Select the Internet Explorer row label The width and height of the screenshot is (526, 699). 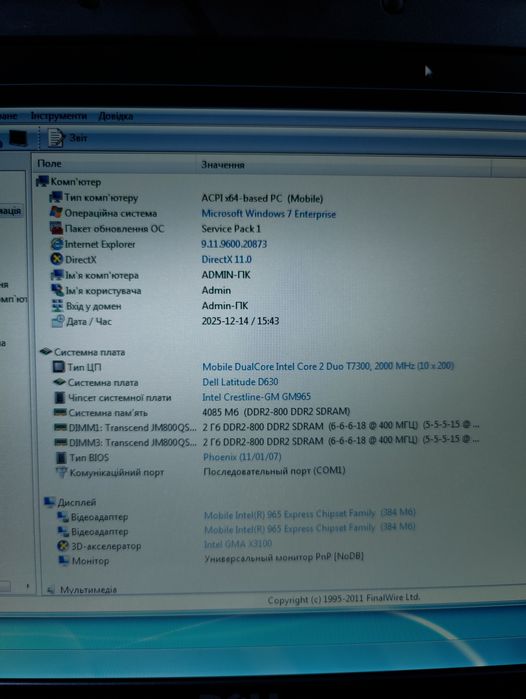(x=100, y=244)
